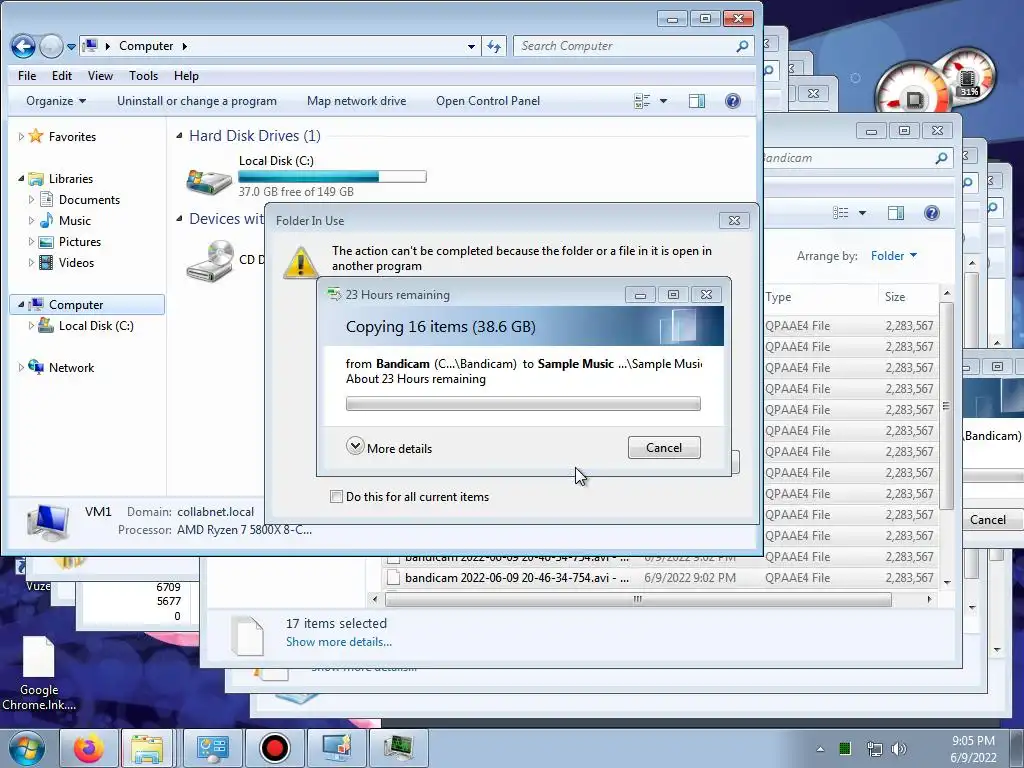Open Google Chrome.lnk desktop icon
This screenshot has width=1024, height=768.
pos(39,673)
